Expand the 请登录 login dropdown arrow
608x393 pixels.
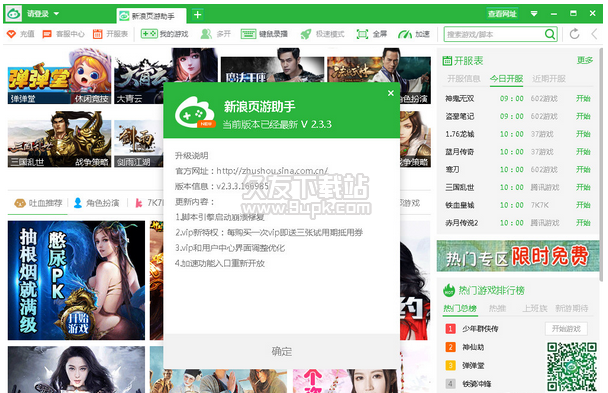(56, 14)
